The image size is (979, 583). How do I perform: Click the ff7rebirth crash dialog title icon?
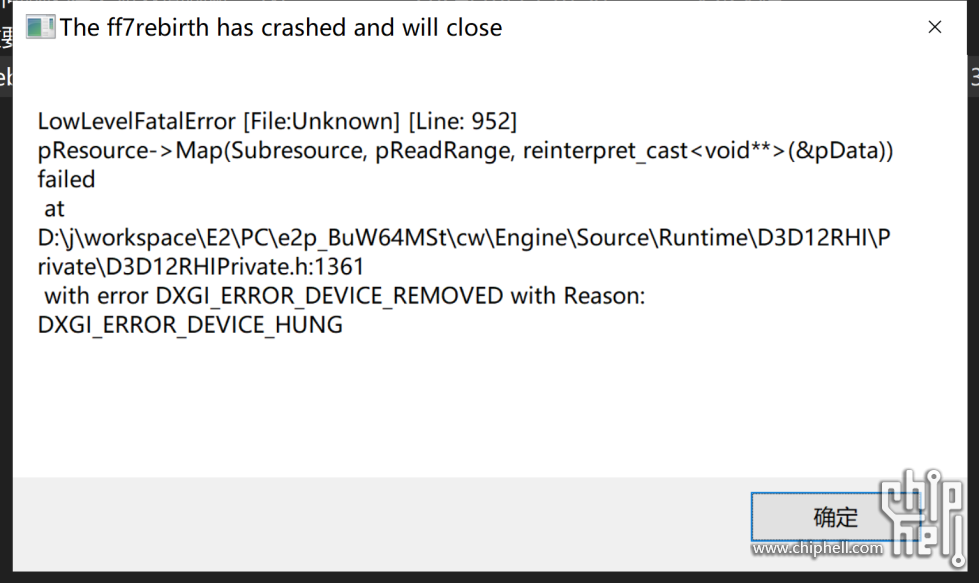click(41, 27)
